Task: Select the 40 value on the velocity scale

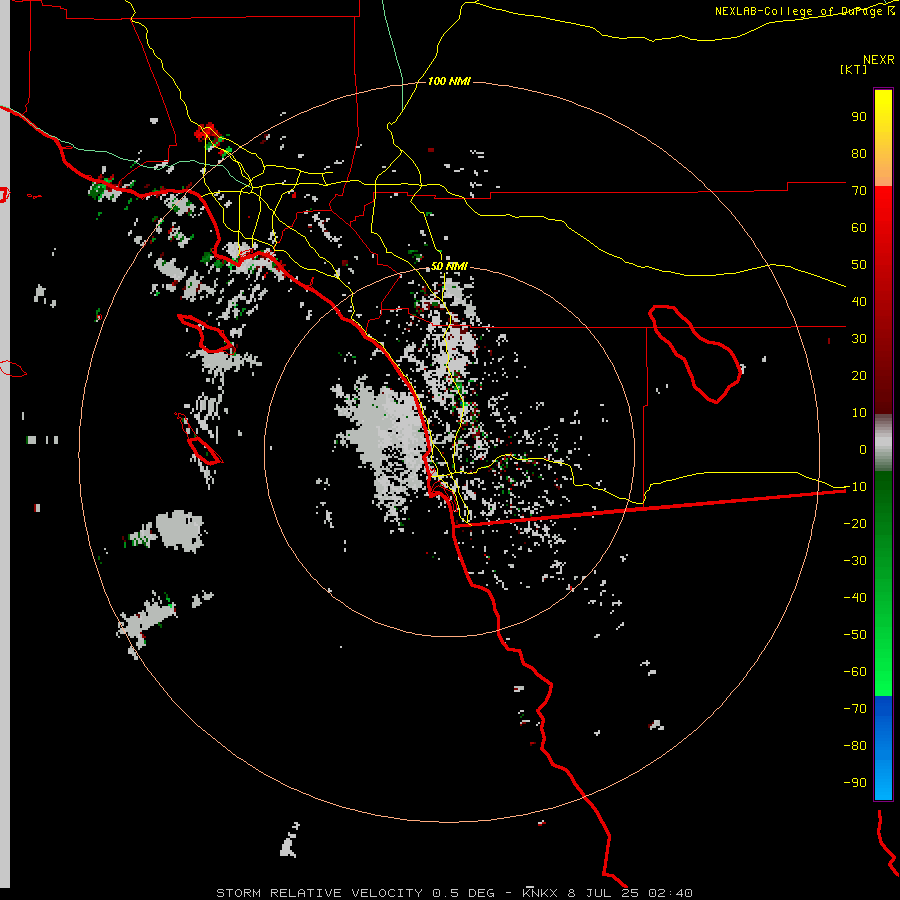Action: pos(859,301)
